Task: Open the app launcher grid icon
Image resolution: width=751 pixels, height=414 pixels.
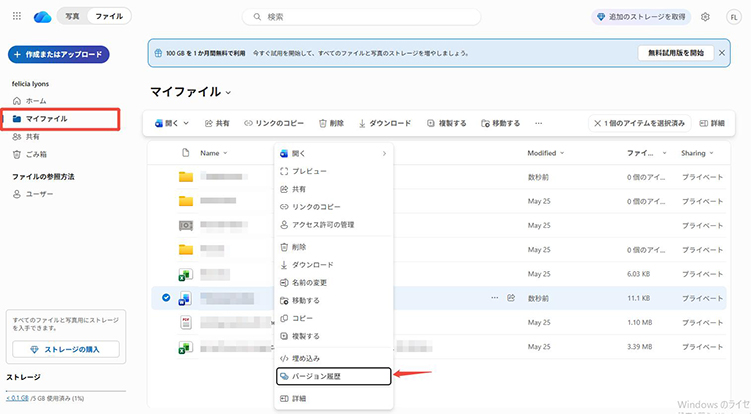Action: (x=17, y=16)
